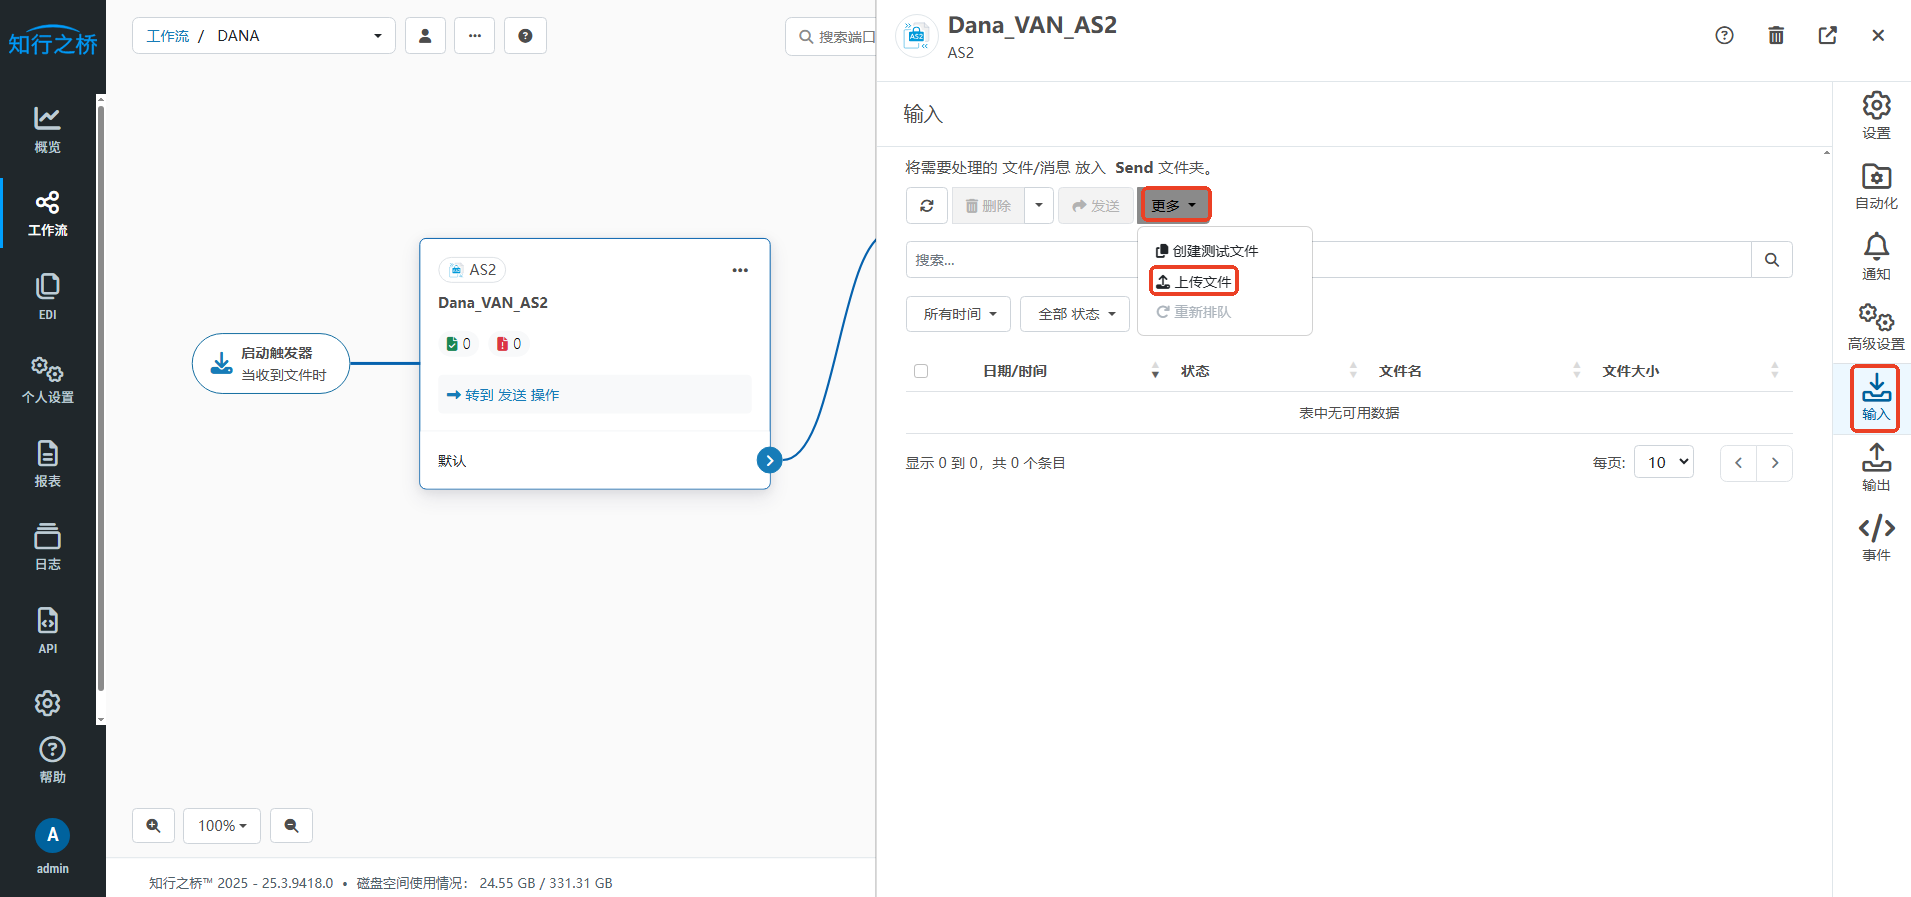Image resolution: width=1911 pixels, height=897 pixels.
Task: Switch to the 输出 output tab
Action: tap(1875, 467)
